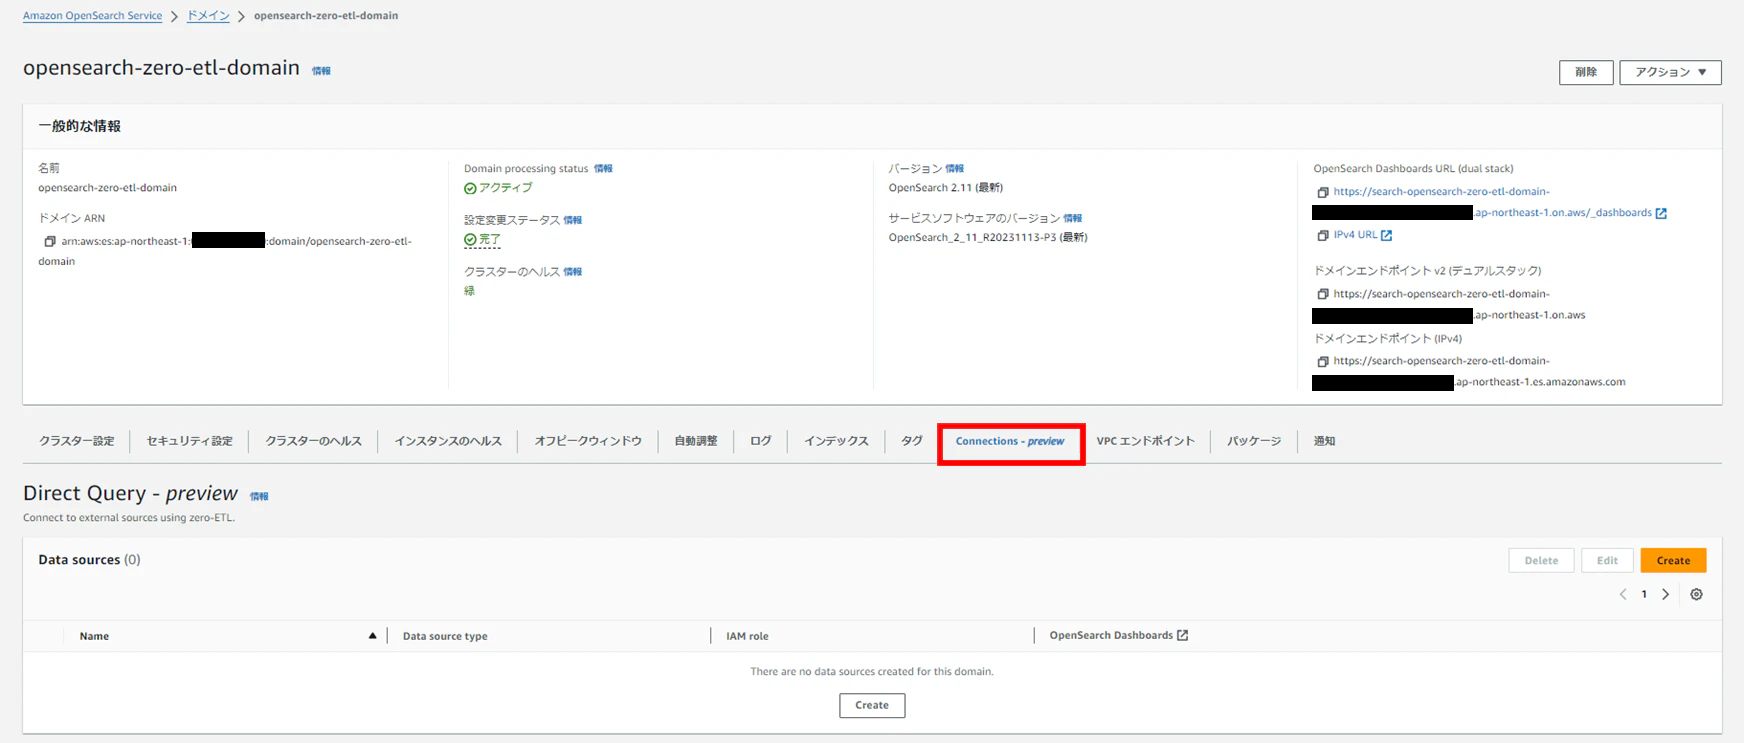Viewport: 1744px width, 743px height.
Task: Select the Connections - preview tab
Action: click(1010, 441)
